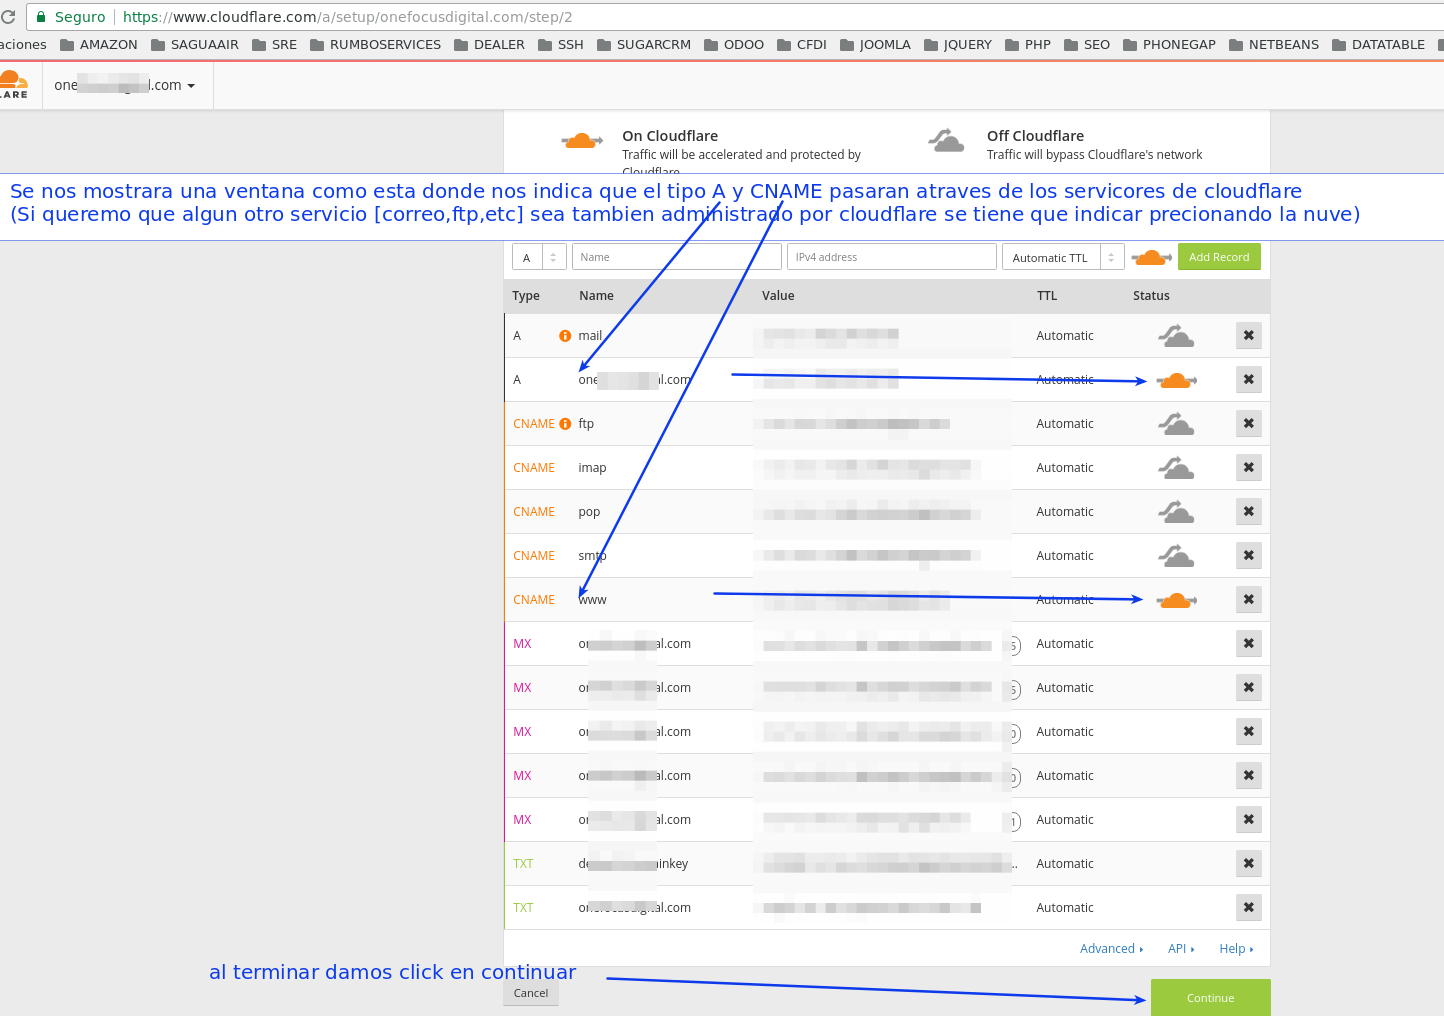Screen dimensions: 1444x1016
Task: Delete the last TXT record
Action: [x=1249, y=908]
